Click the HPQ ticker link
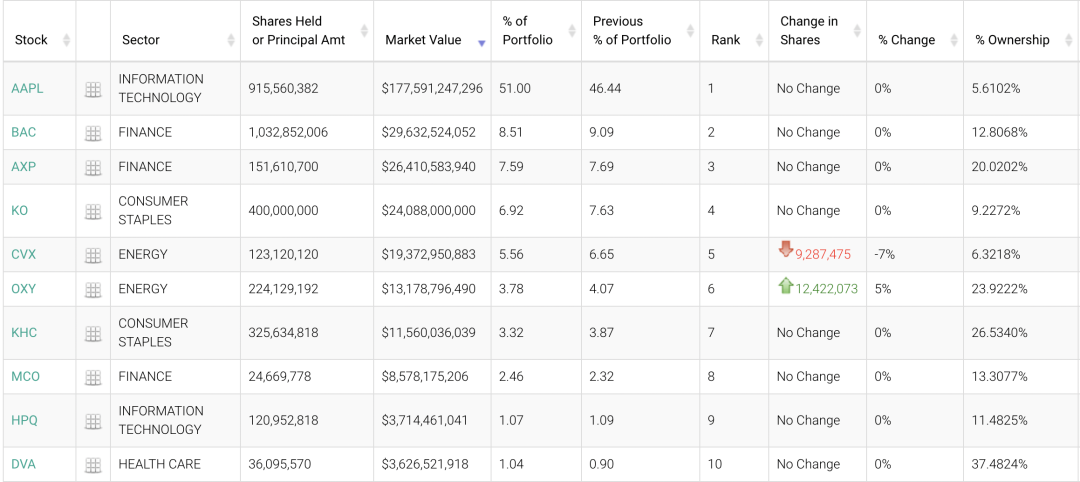 (x=25, y=421)
